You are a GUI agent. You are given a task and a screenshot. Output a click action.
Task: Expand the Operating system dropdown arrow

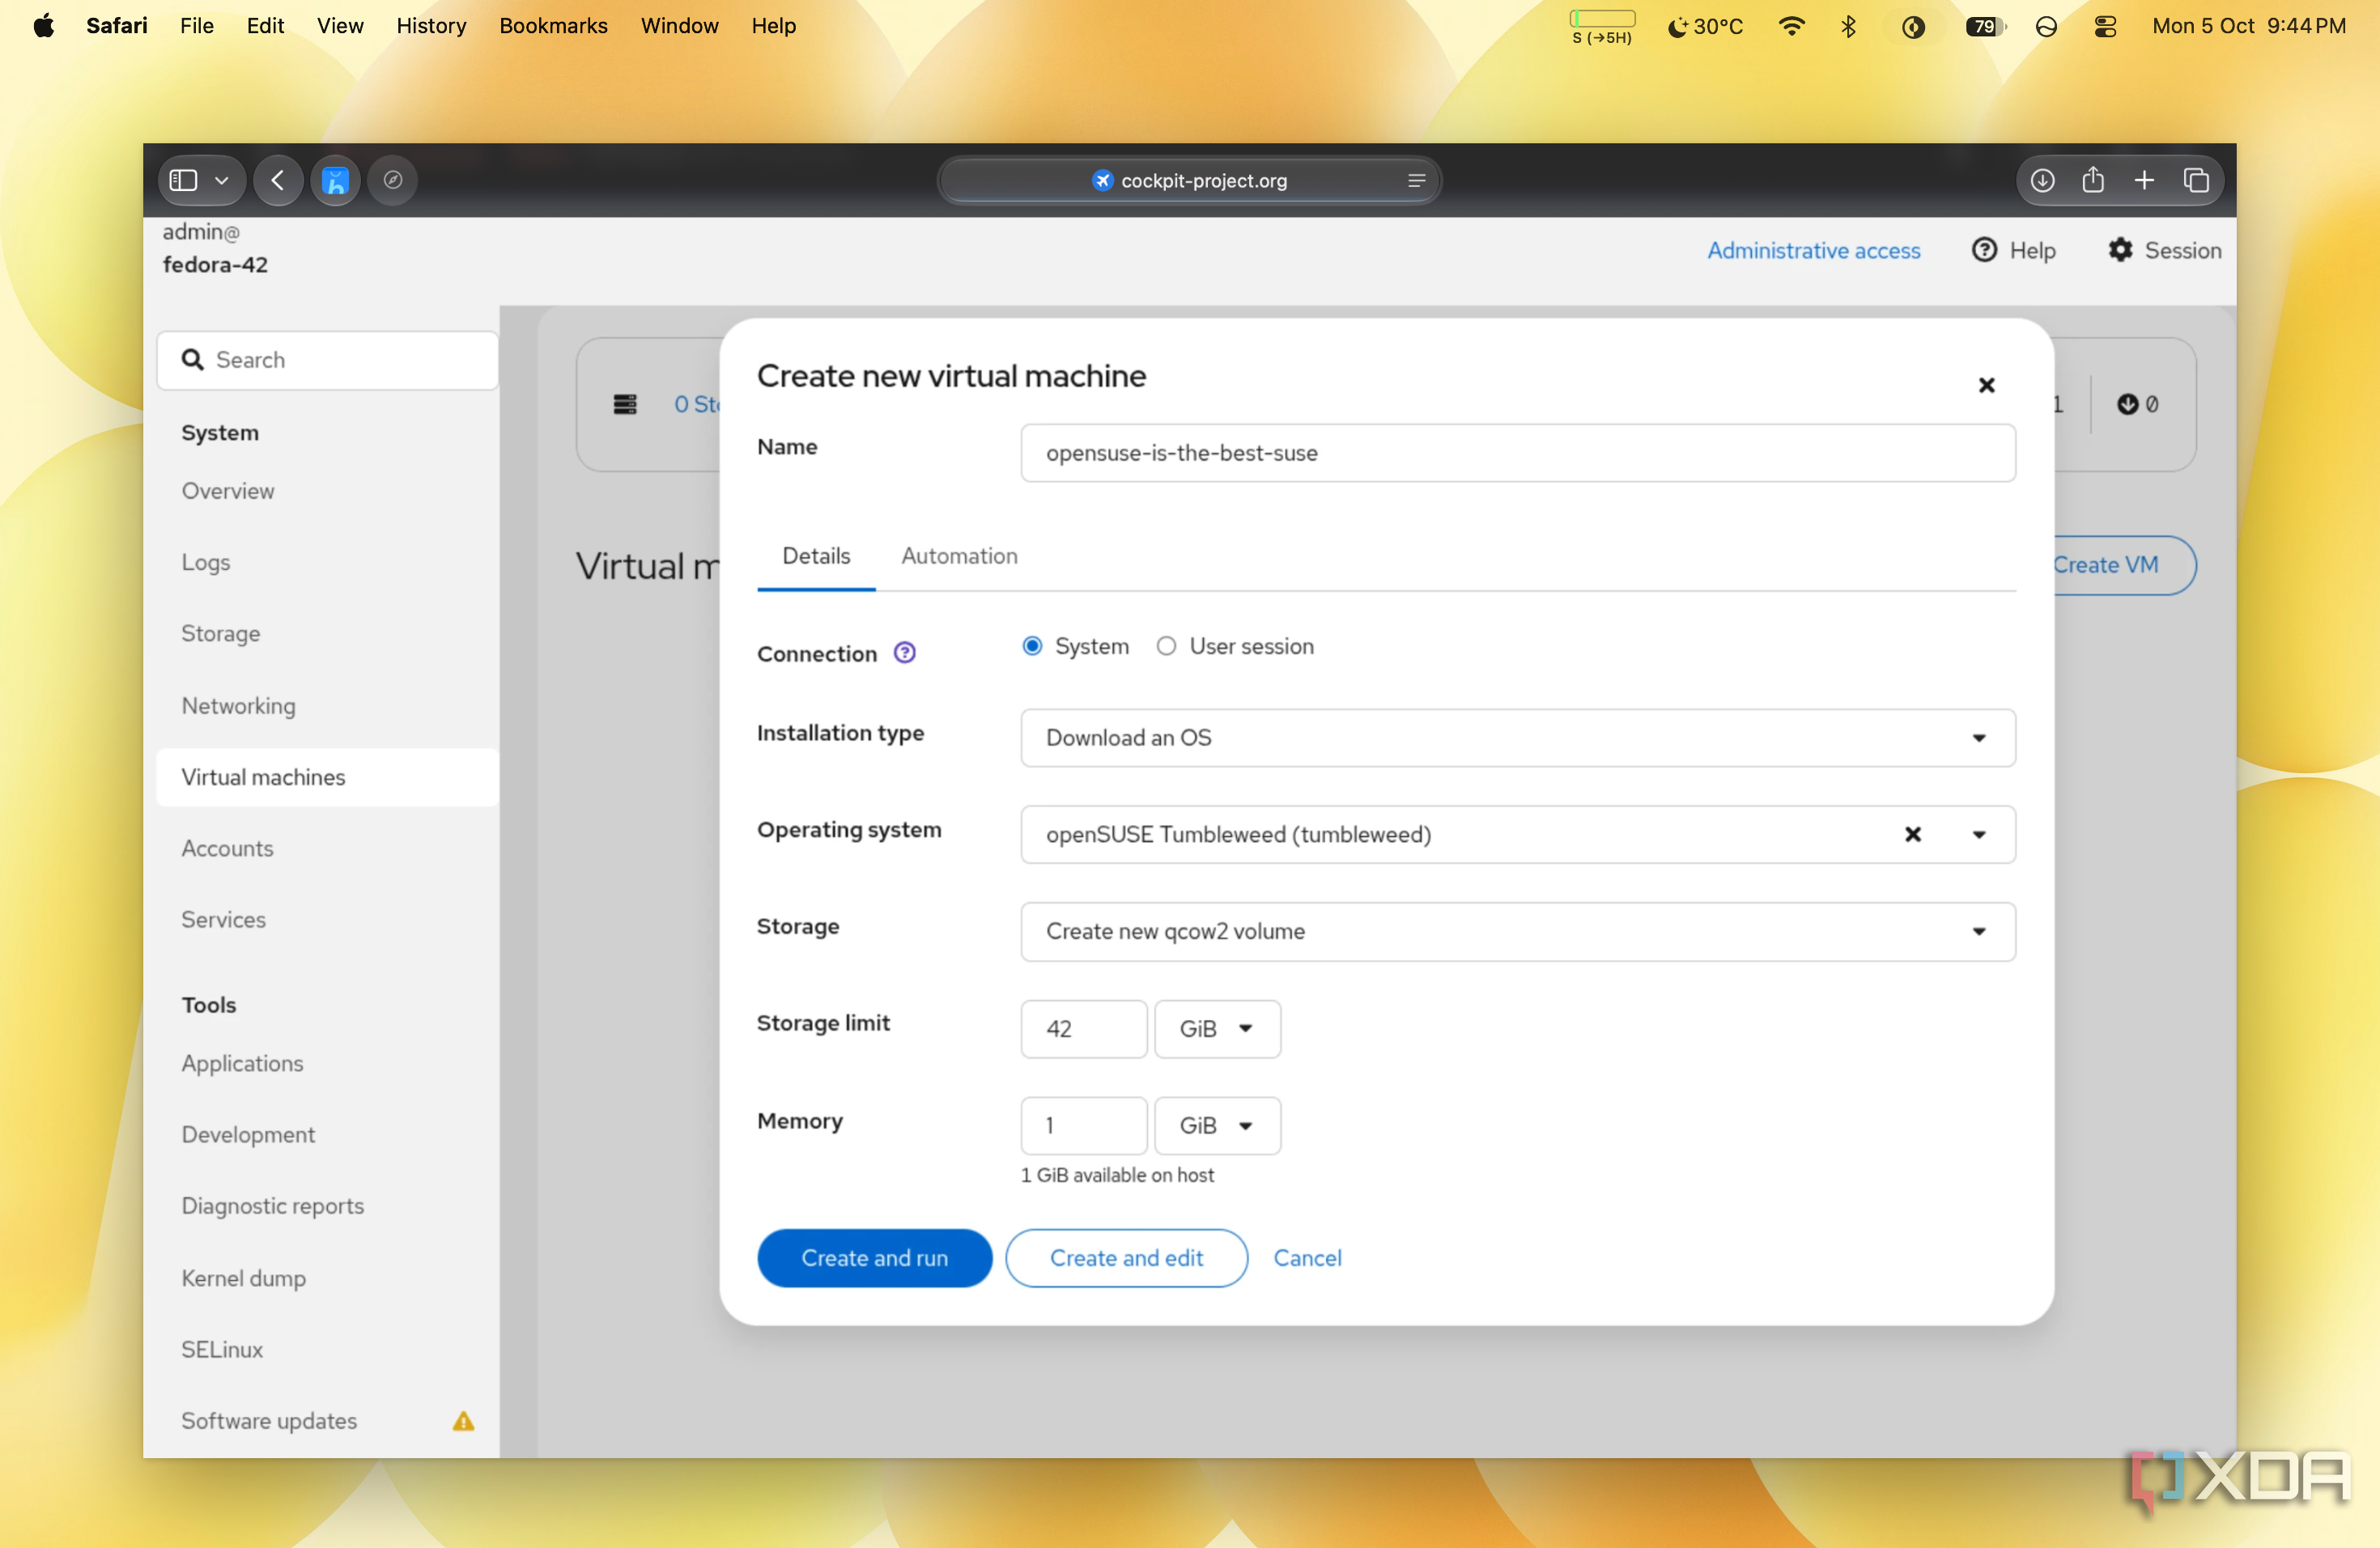click(x=1978, y=834)
